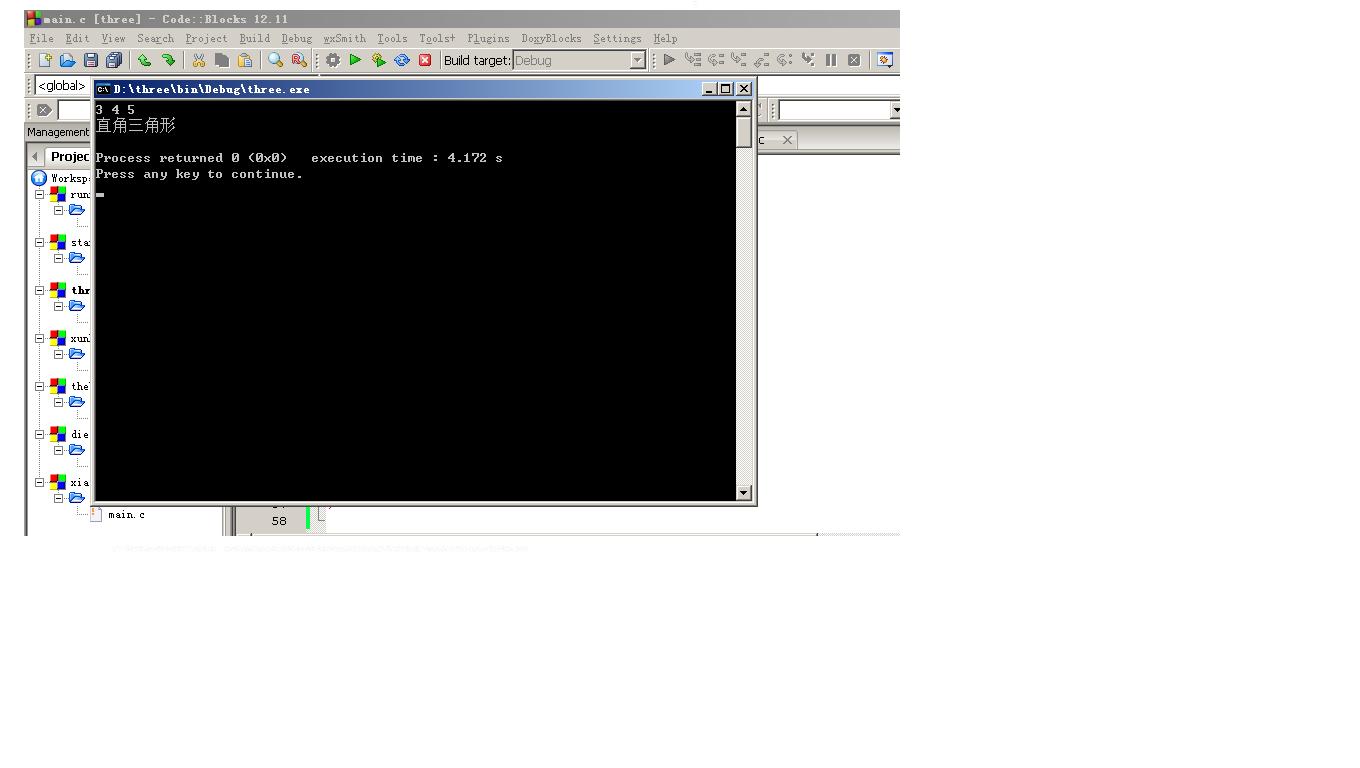Click the Redo arrow icon
1360x768 pixels.
(168, 60)
